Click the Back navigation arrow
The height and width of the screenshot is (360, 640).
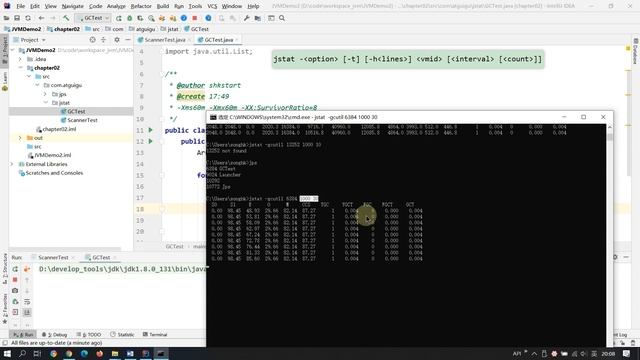click(x=41, y=18)
